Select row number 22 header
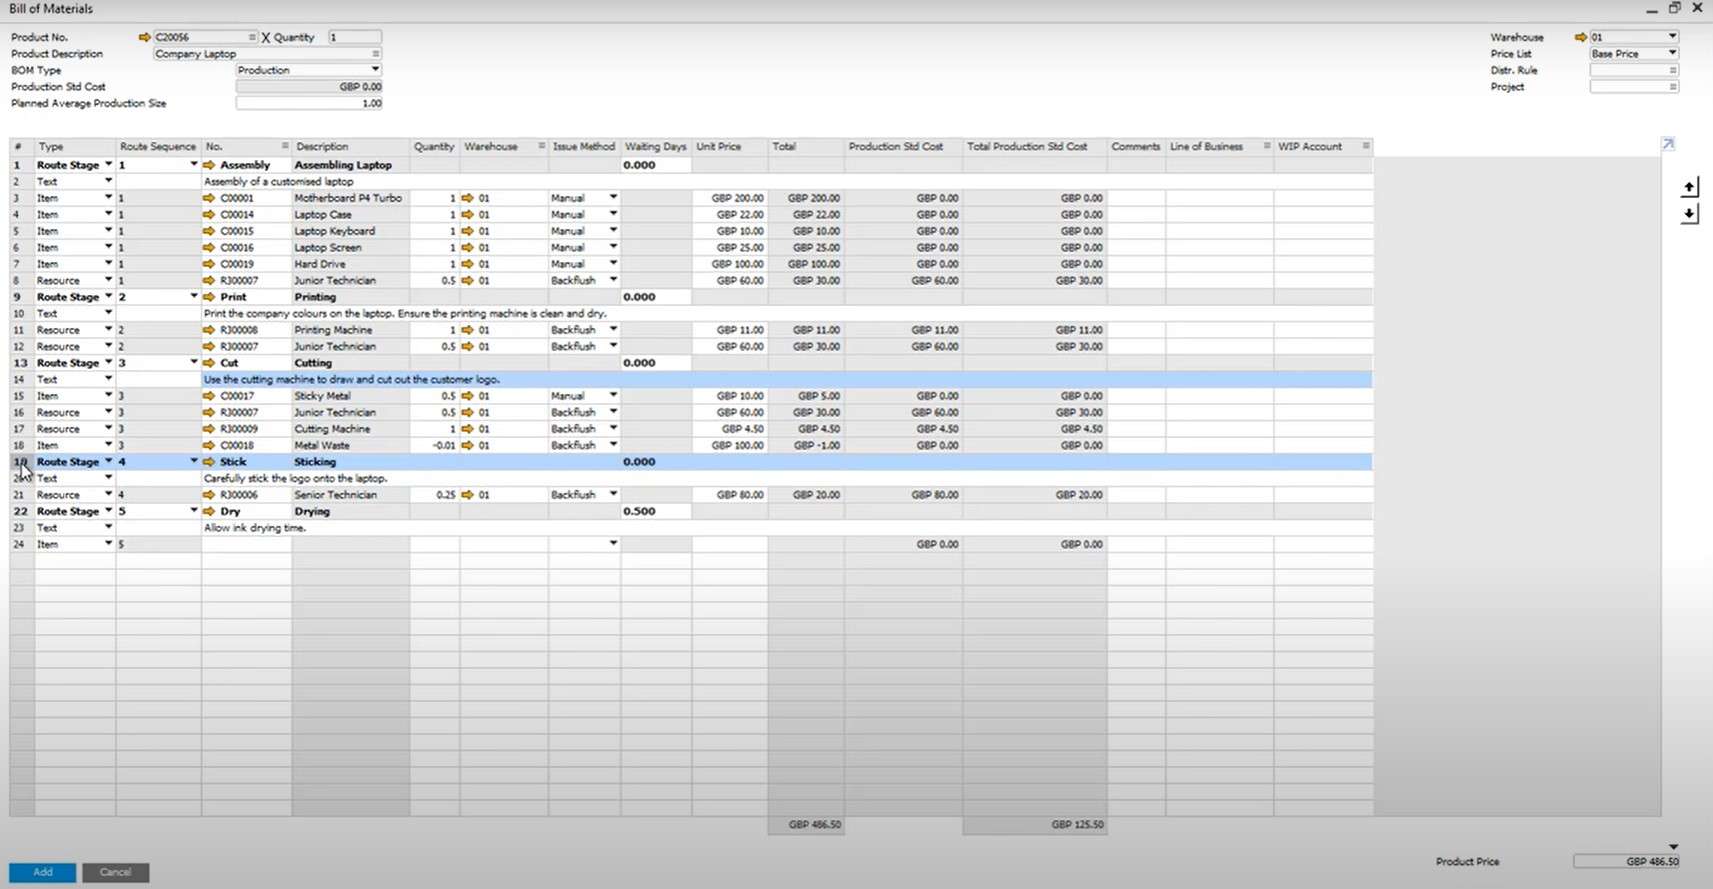The width and height of the screenshot is (1713, 889). click(x=21, y=511)
